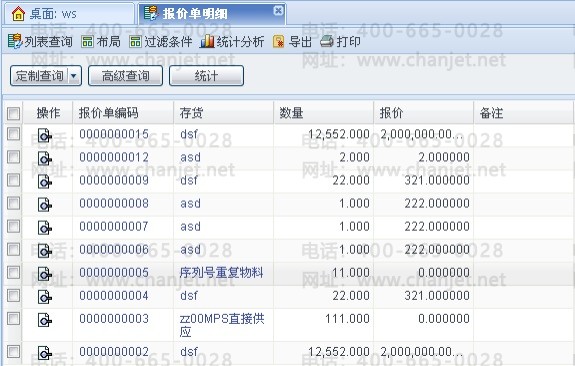Screen dimensions: 575x366
Task: Check the row 0000000005 checkbox
Action: [x=14, y=272]
